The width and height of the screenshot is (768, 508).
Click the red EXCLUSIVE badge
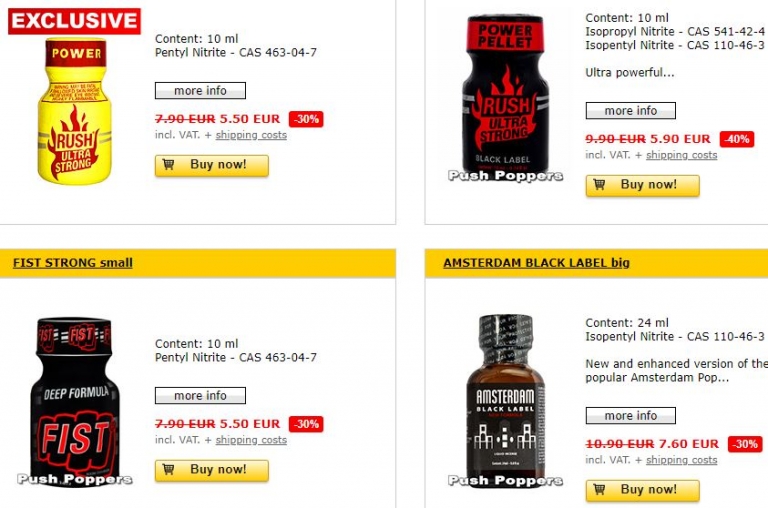coord(74,21)
